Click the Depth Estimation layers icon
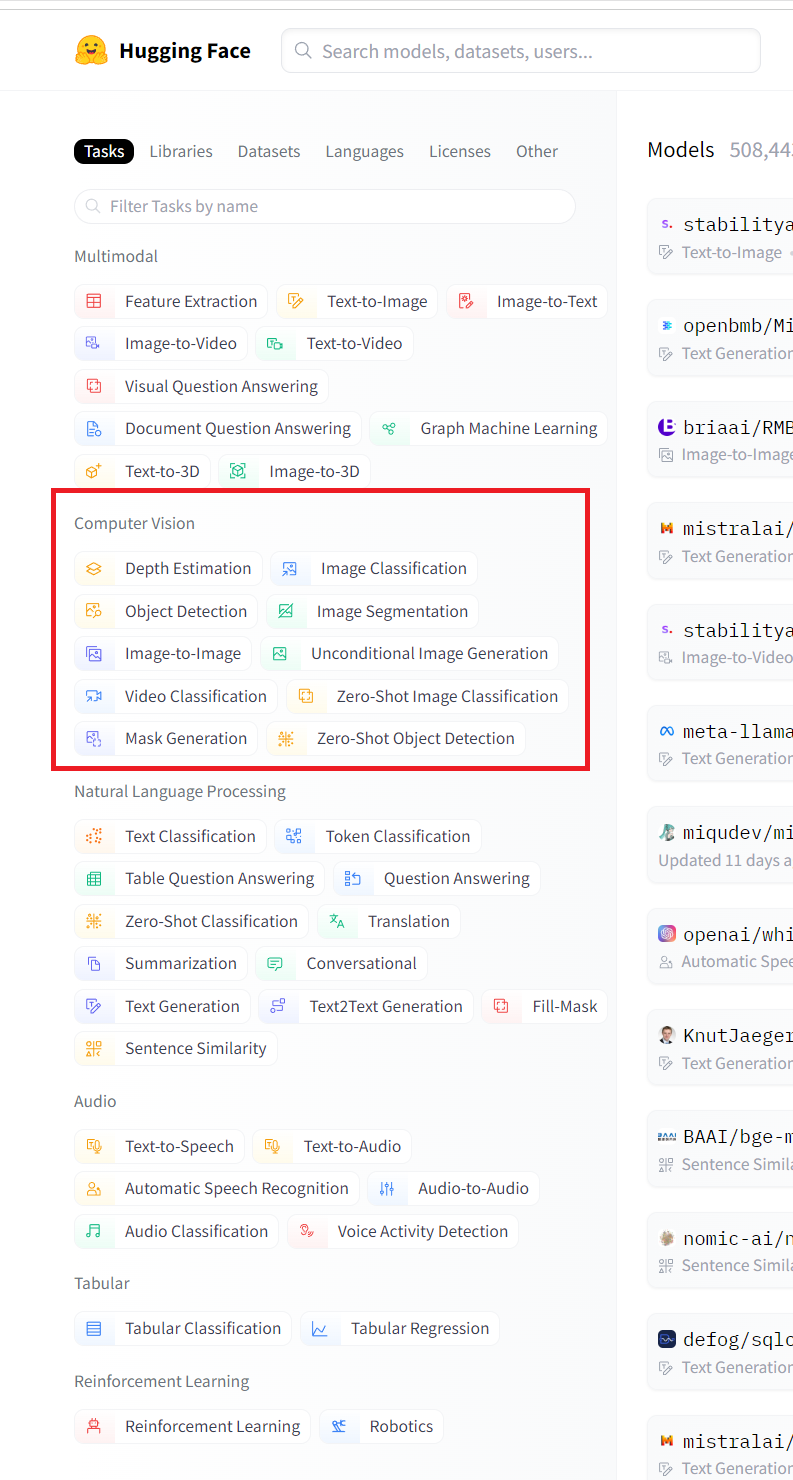This screenshot has height=1480, width=793. [94, 568]
